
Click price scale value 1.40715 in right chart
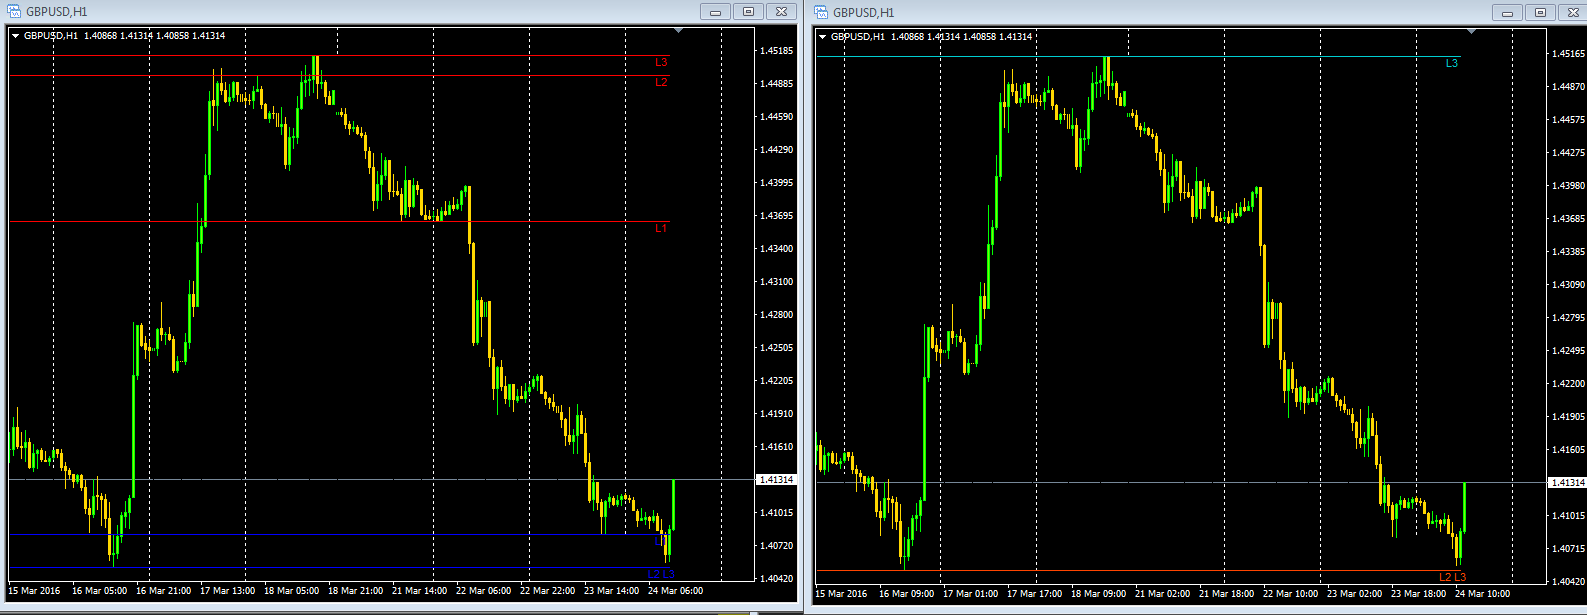pos(1566,549)
